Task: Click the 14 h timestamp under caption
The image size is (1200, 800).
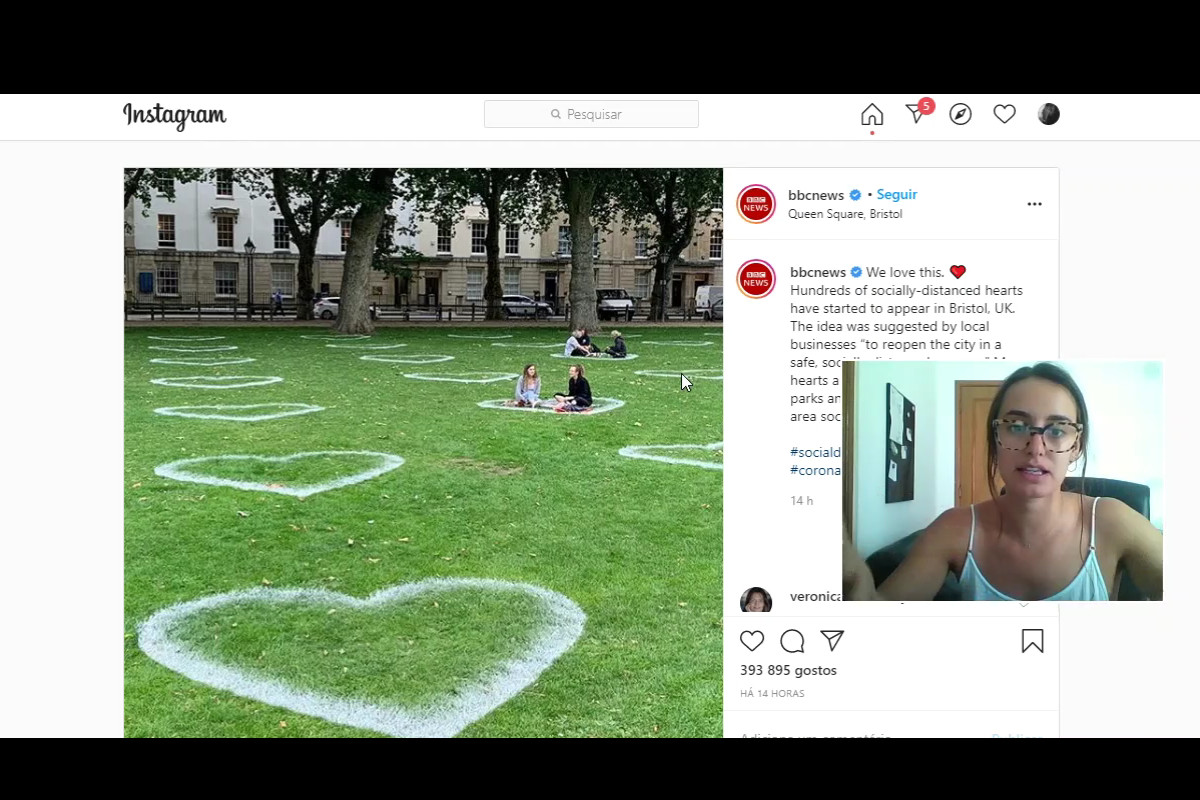Action: point(802,501)
